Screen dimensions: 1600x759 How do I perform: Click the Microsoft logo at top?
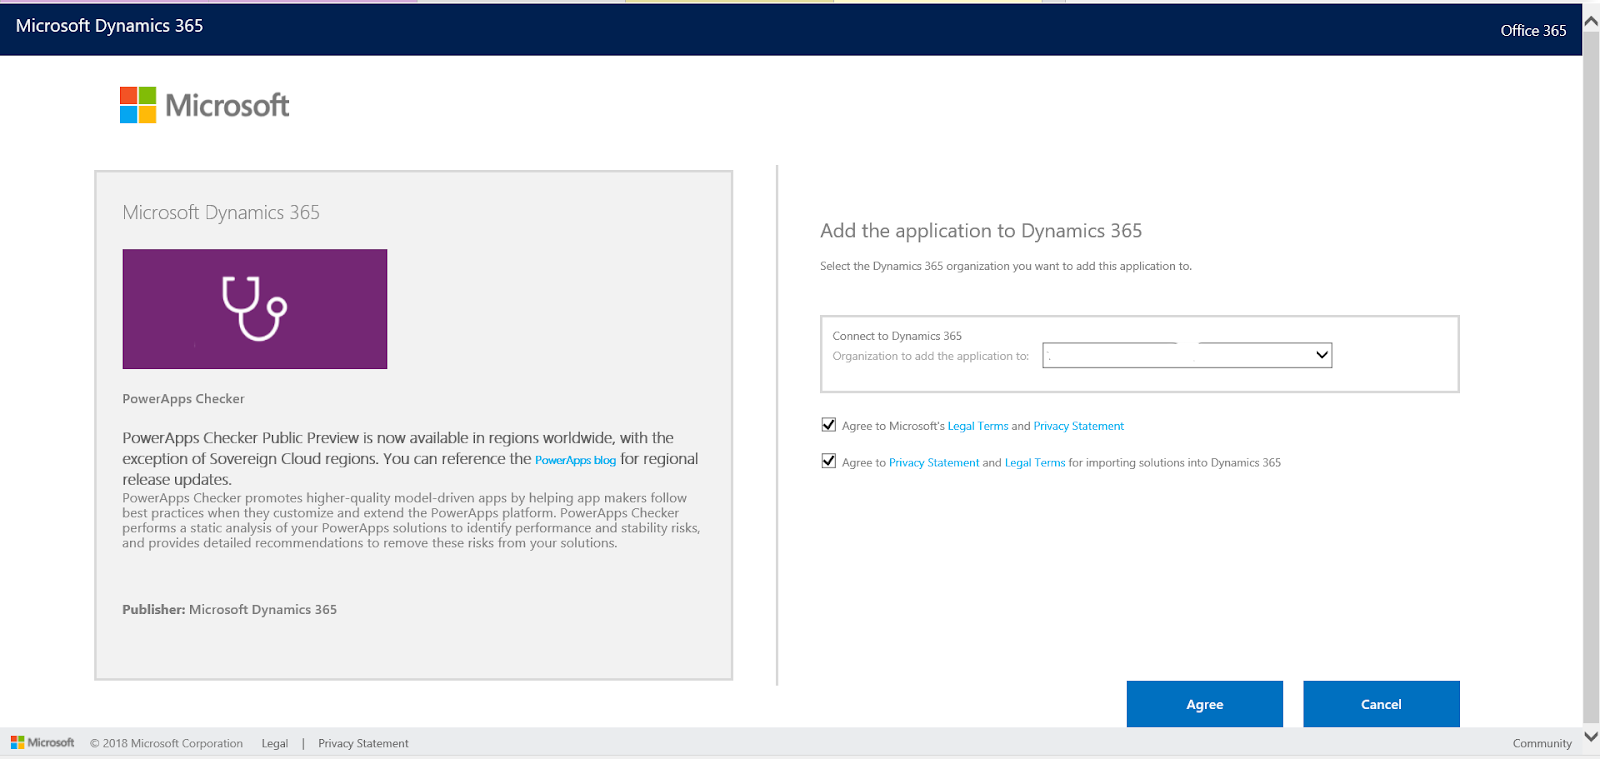tap(204, 105)
